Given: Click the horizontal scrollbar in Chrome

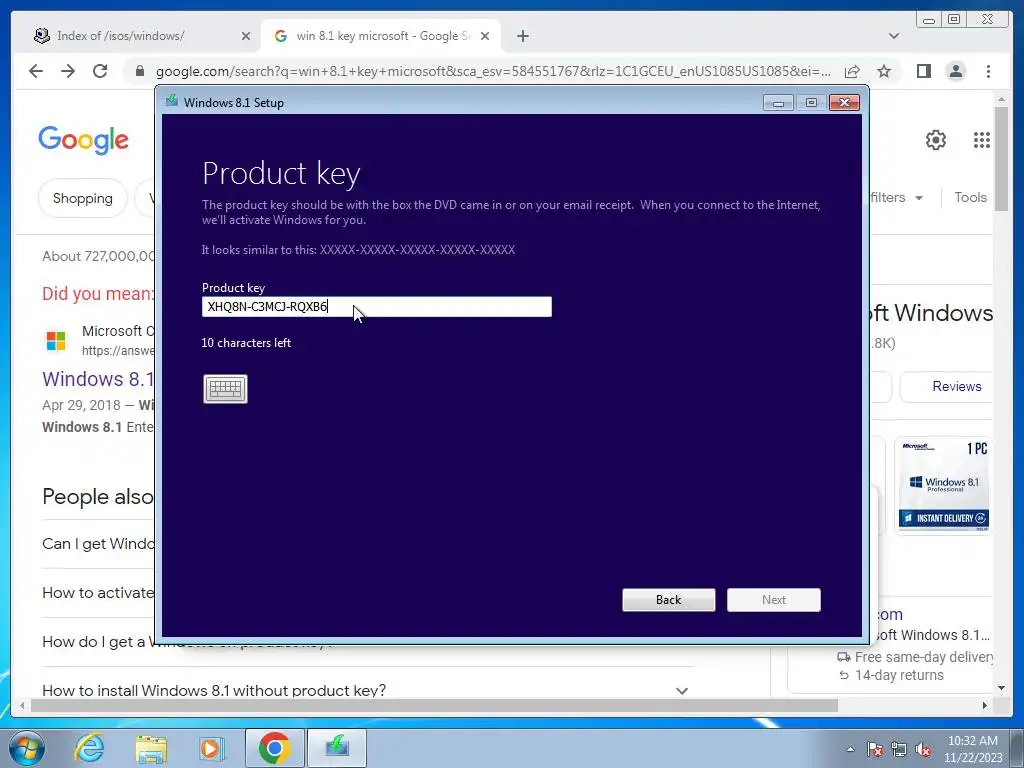Looking at the screenshot, I should [x=434, y=705].
